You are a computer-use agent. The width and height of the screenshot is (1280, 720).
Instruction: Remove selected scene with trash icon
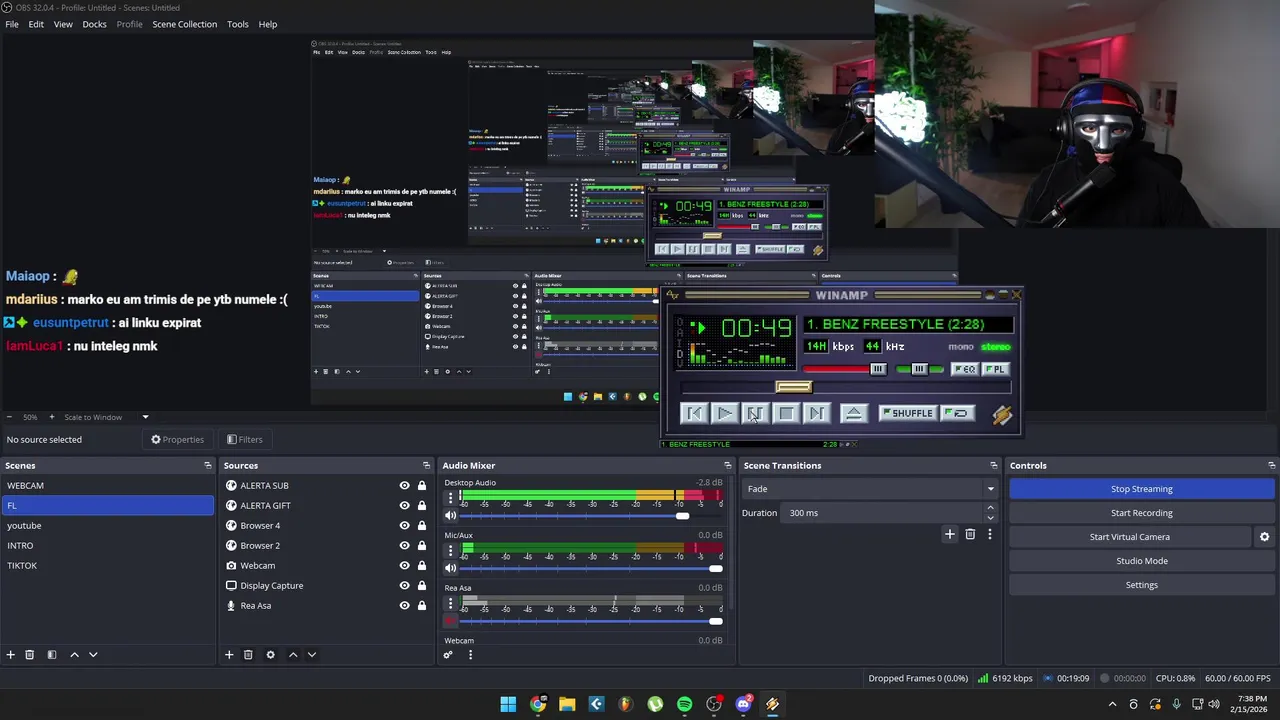[30, 655]
